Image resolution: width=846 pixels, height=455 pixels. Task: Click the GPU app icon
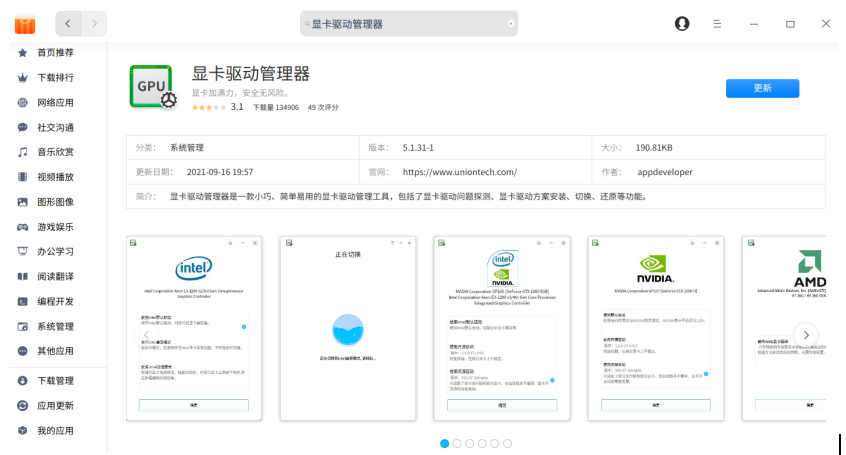click(x=153, y=87)
